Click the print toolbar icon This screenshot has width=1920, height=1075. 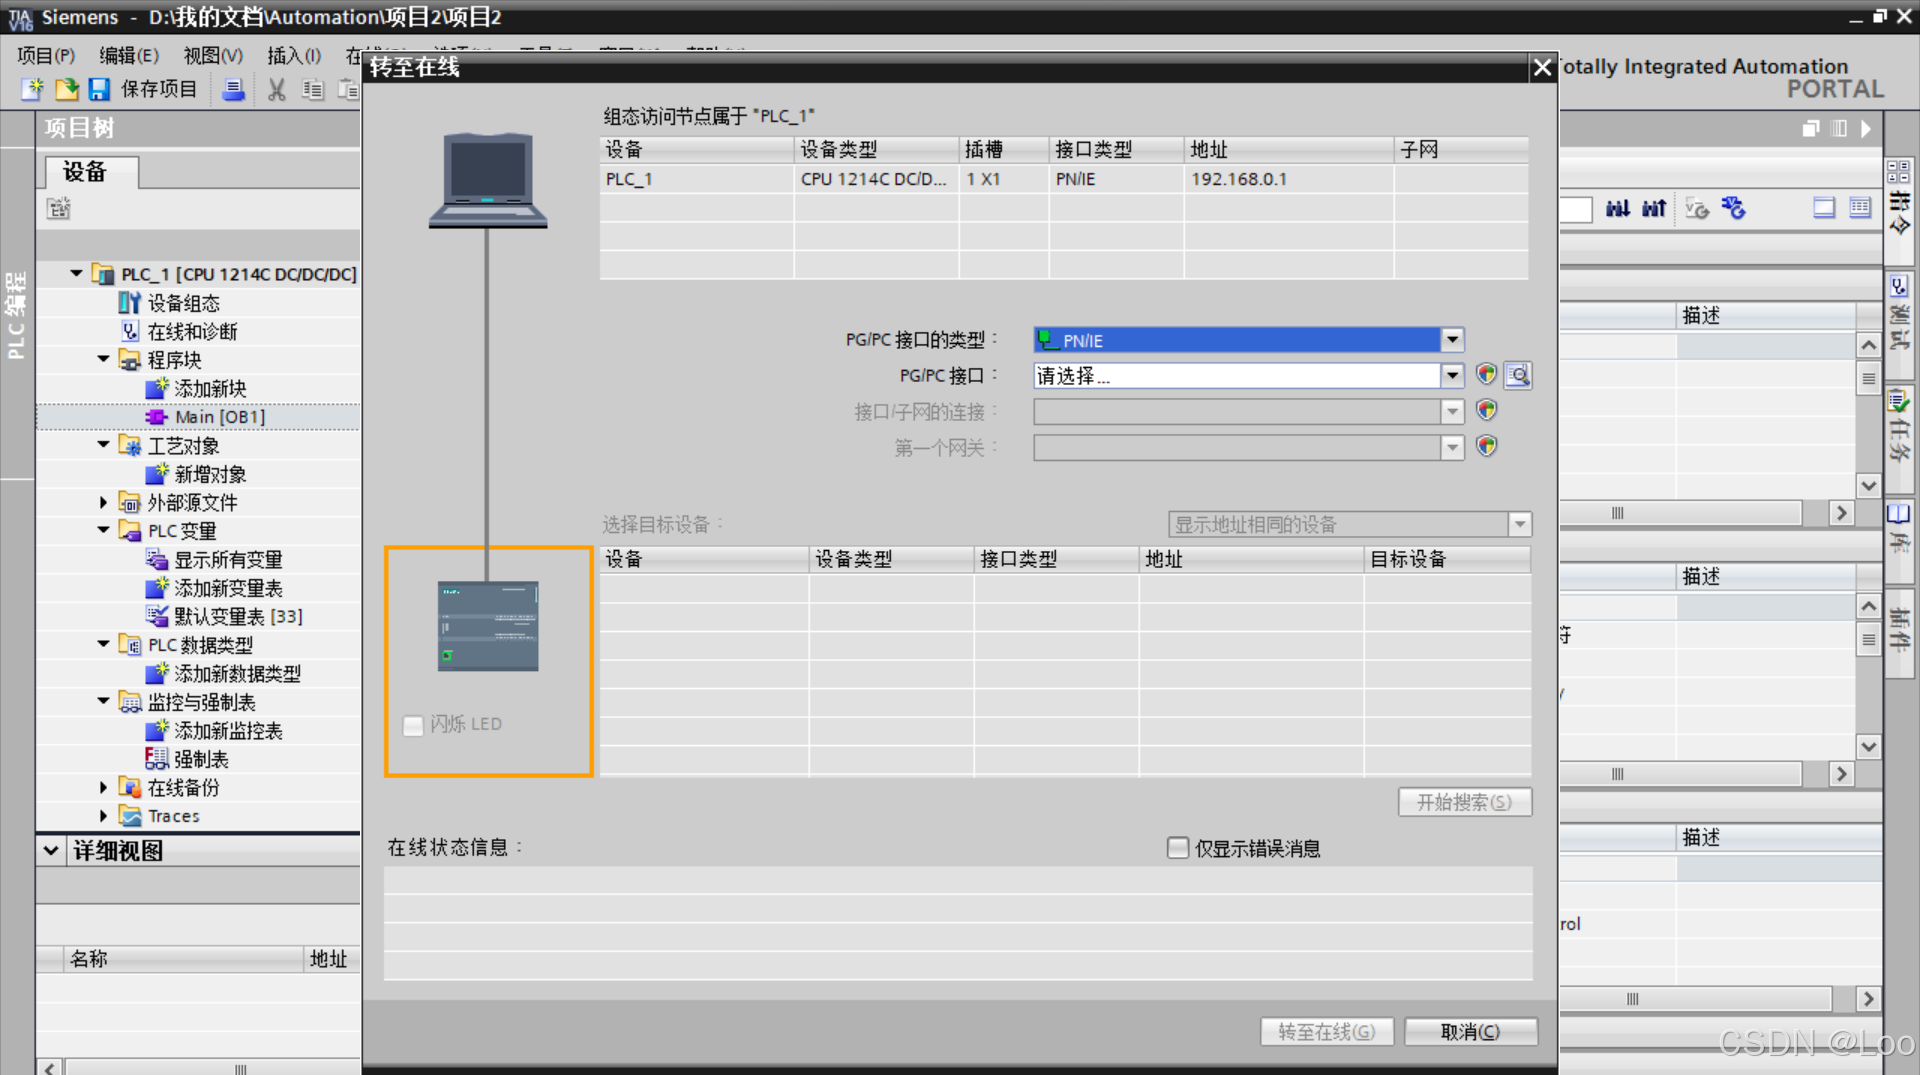point(233,89)
